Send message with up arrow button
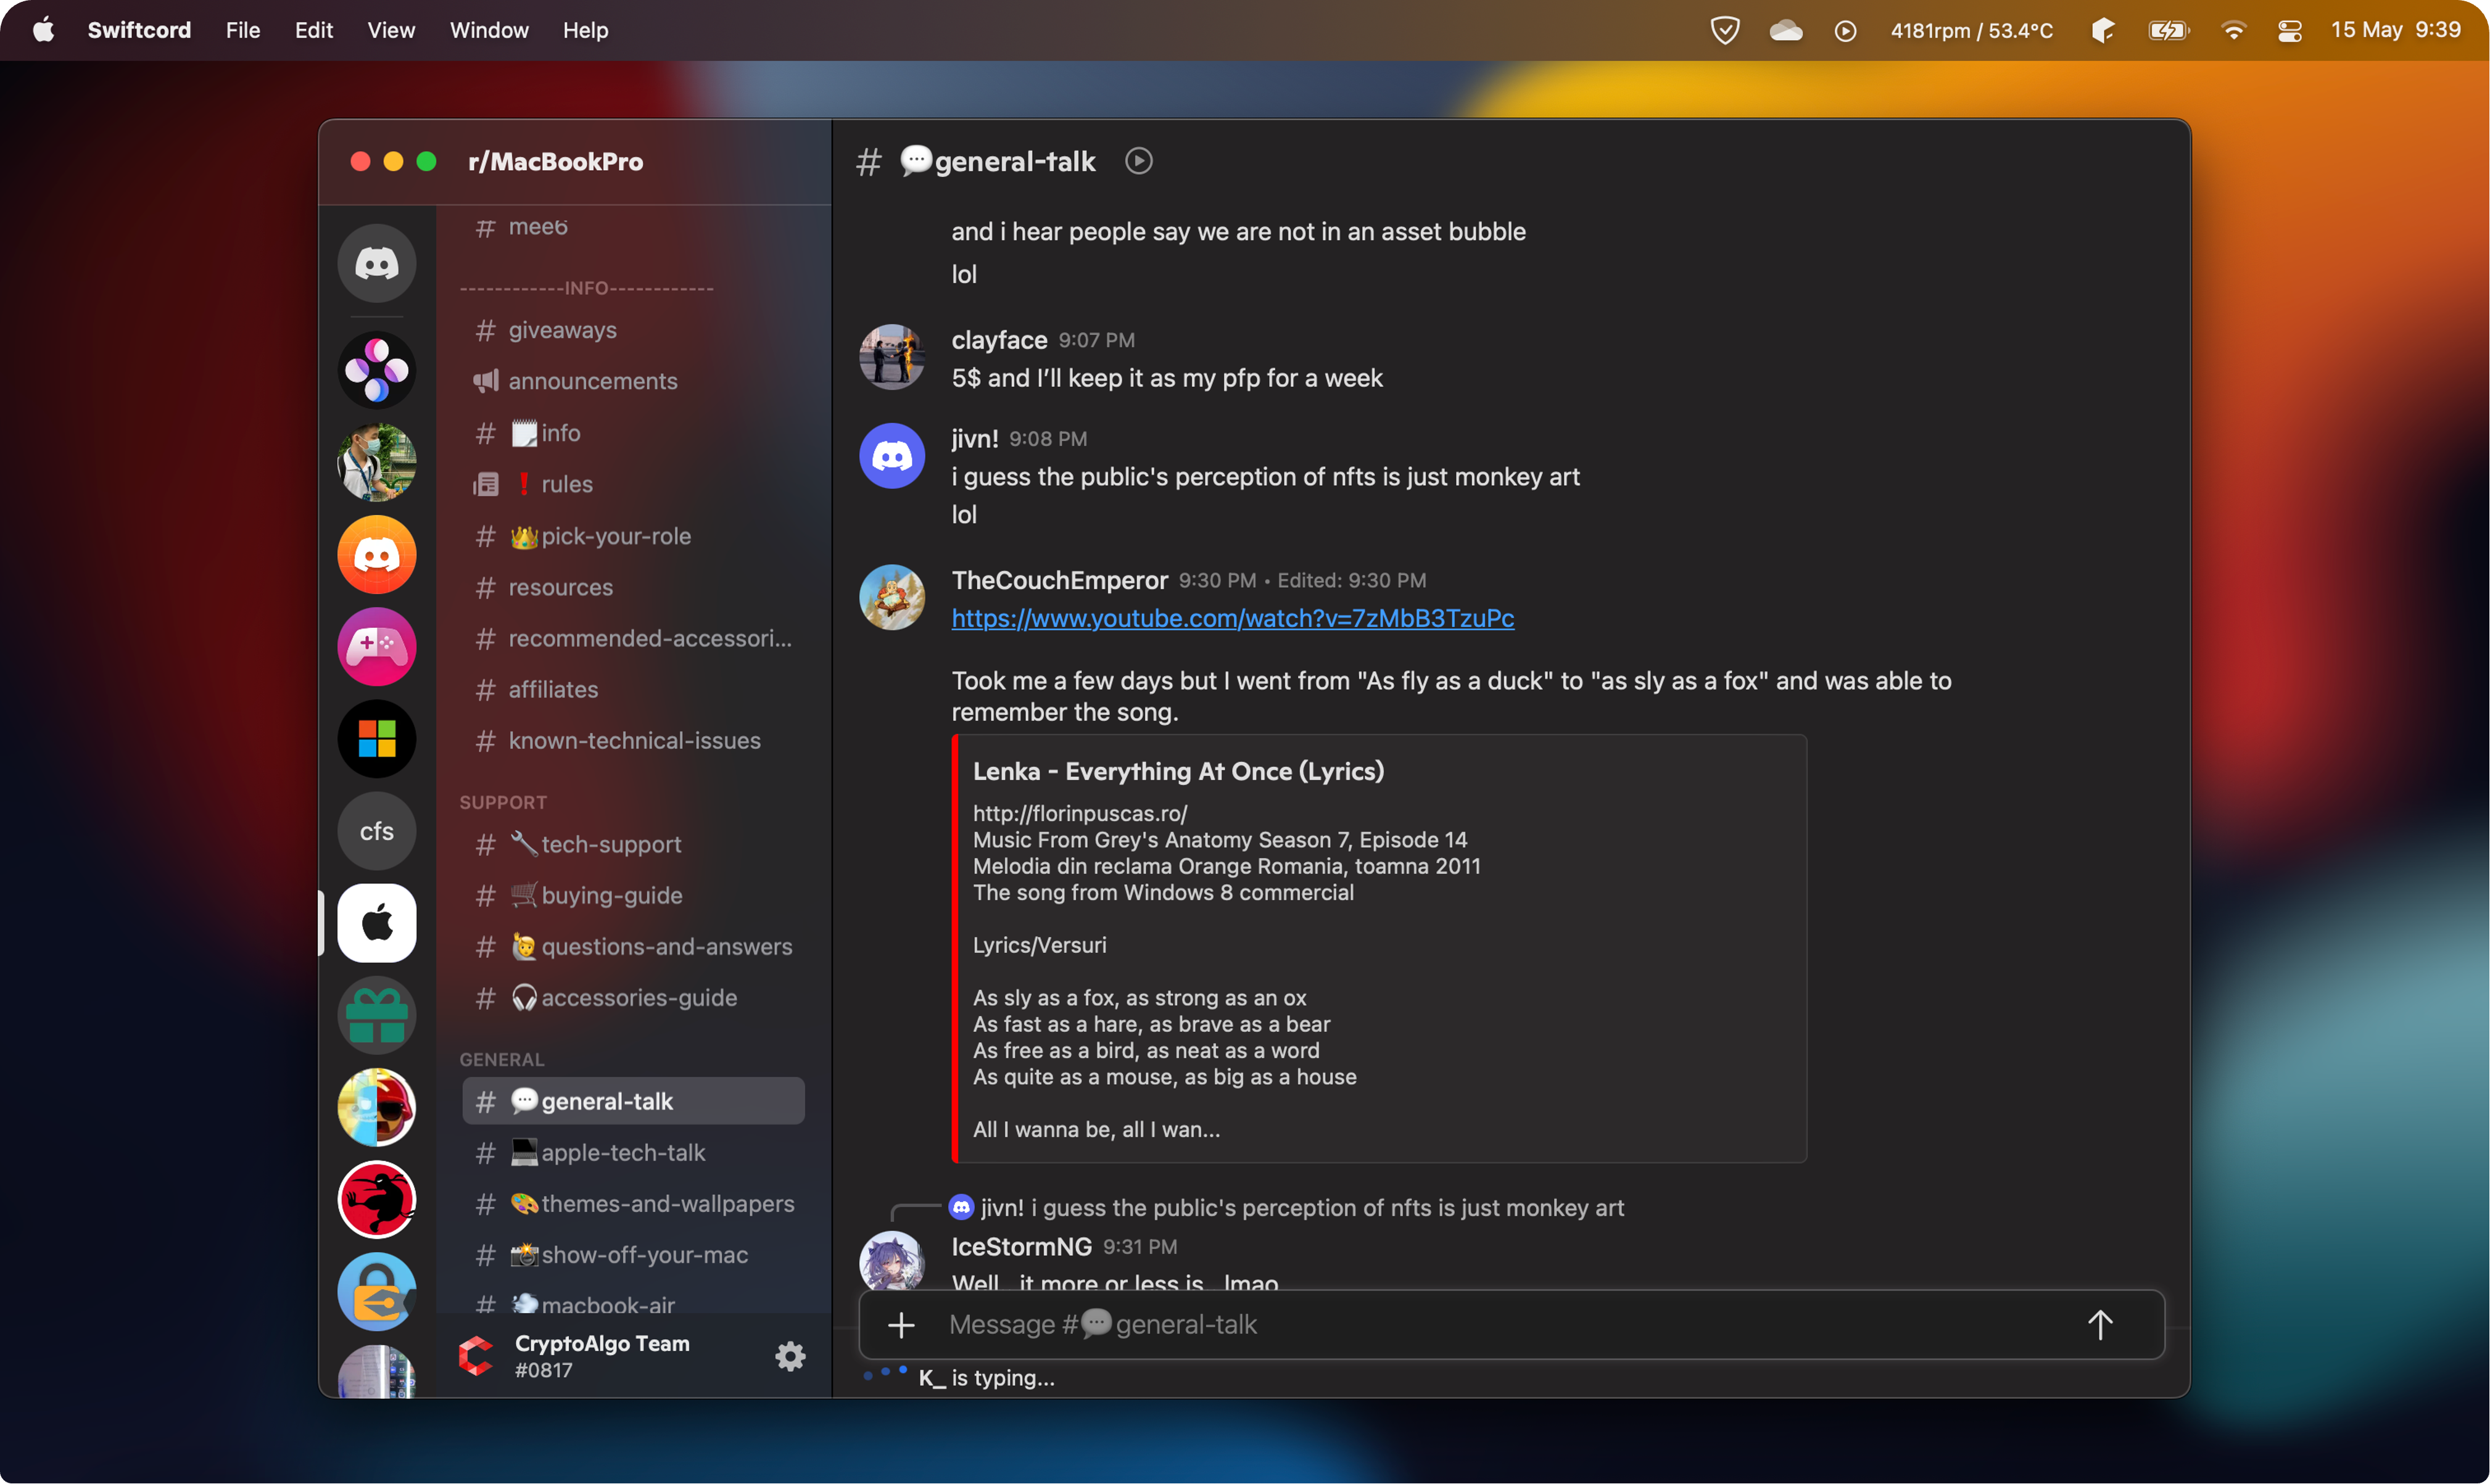 pyautogui.click(x=2099, y=1325)
